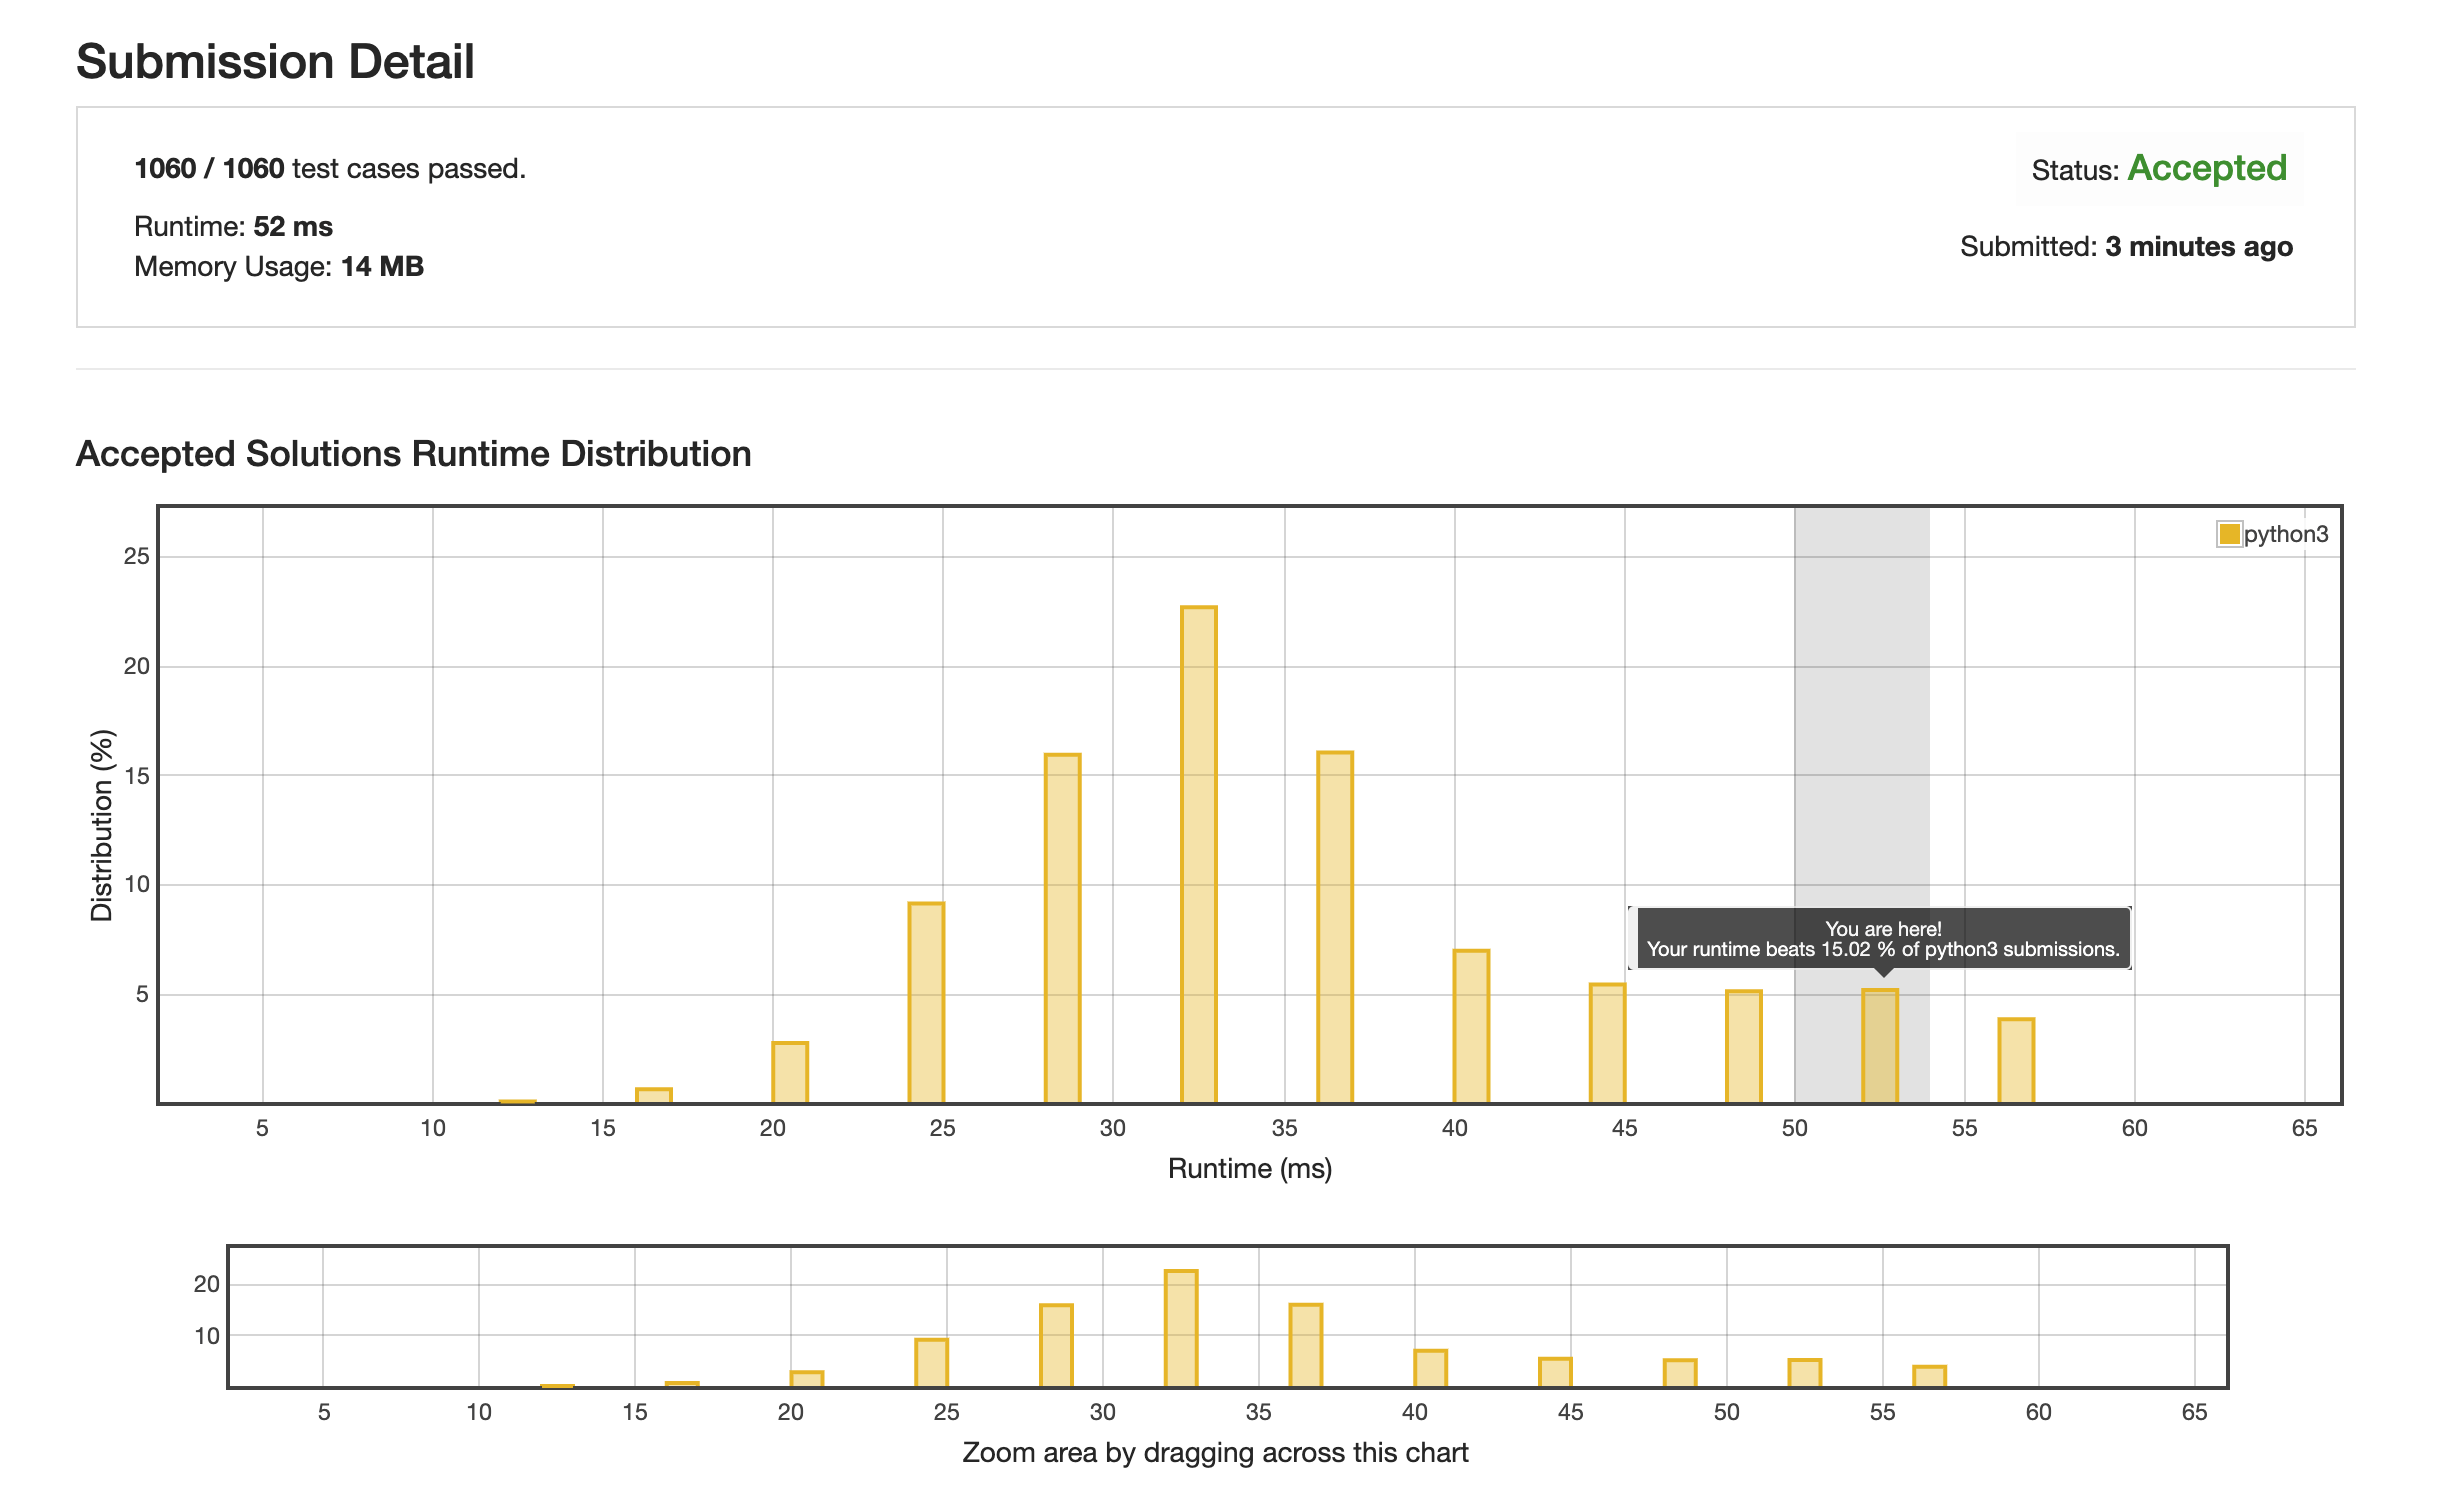The height and width of the screenshot is (1492, 2448).
Task: Click the bar near 28 ms in the main chart
Action: click(x=1062, y=928)
